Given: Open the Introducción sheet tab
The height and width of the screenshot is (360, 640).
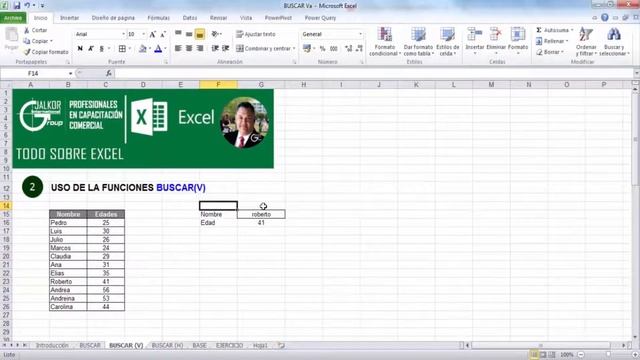Looking at the screenshot, I should [x=52, y=345].
